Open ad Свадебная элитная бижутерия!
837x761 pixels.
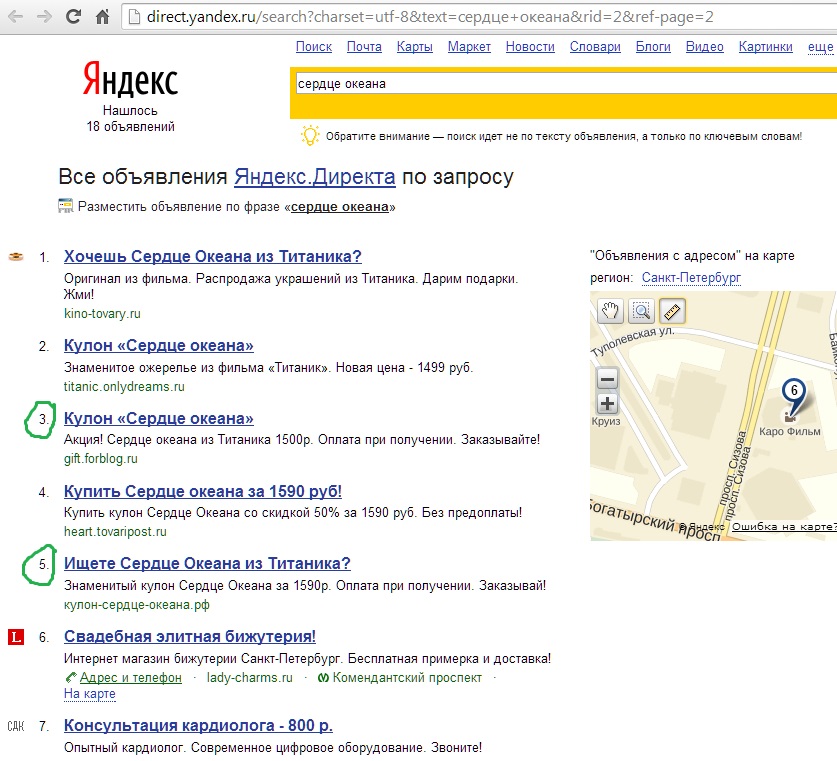pos(189,637)
